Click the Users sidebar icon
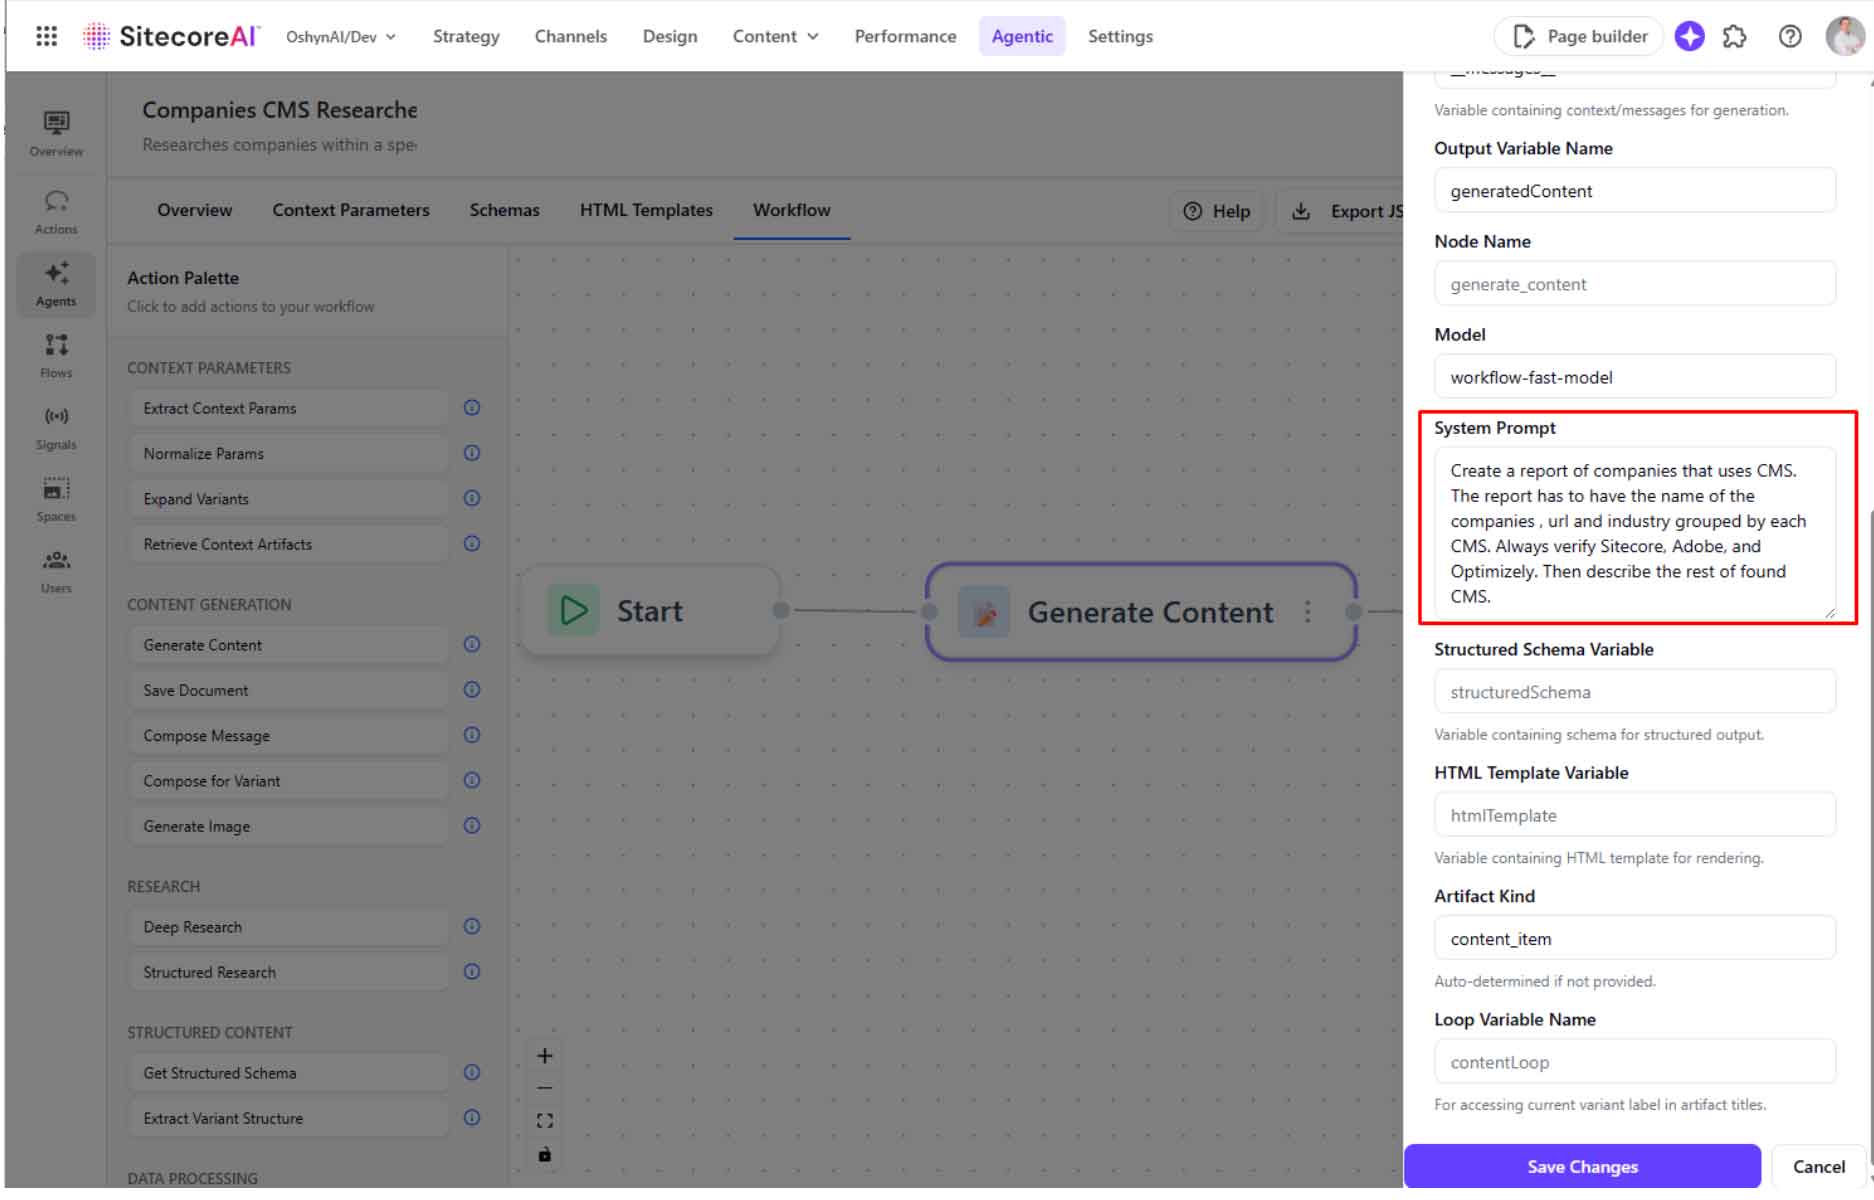The image size is (1874, 1200). tap(56, 572)
